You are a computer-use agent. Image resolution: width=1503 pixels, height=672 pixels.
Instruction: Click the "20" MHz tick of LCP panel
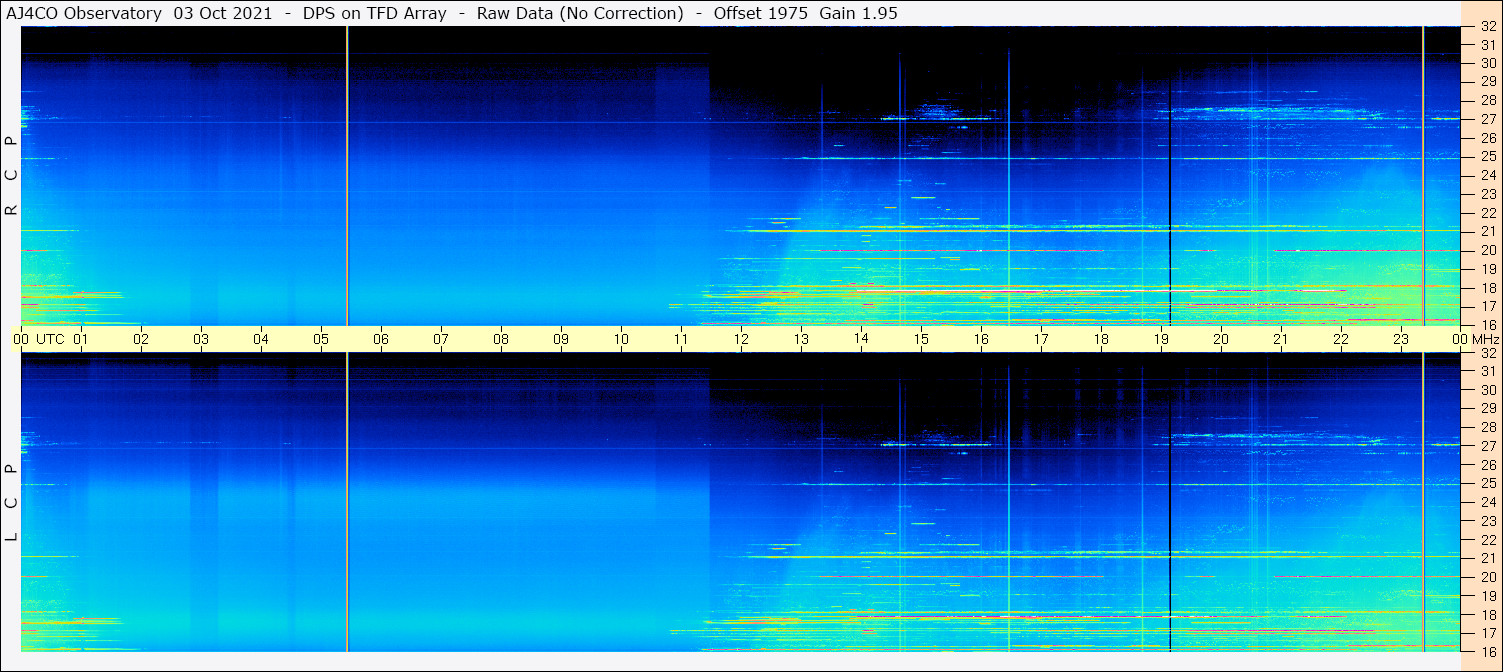tap(1488, 577)
